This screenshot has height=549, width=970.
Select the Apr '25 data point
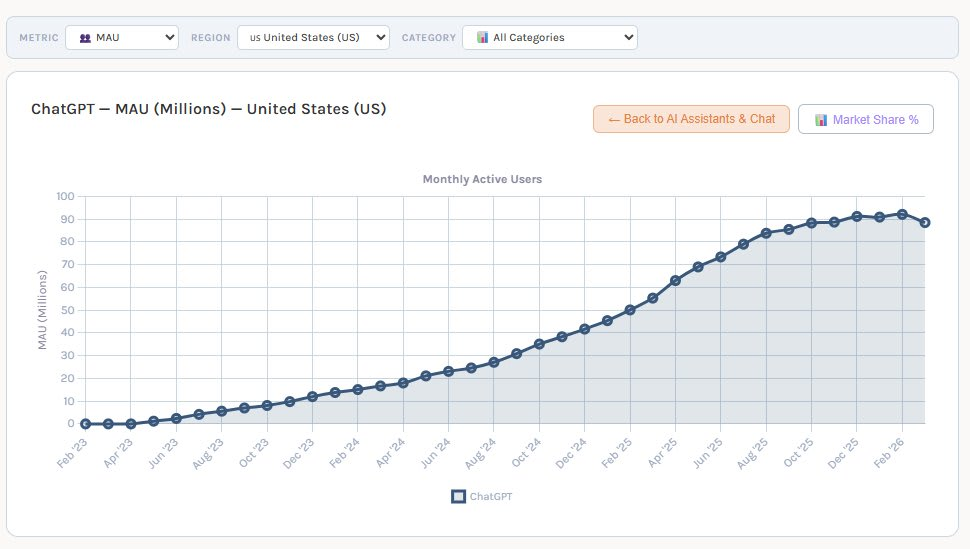[x=675, y=281]
